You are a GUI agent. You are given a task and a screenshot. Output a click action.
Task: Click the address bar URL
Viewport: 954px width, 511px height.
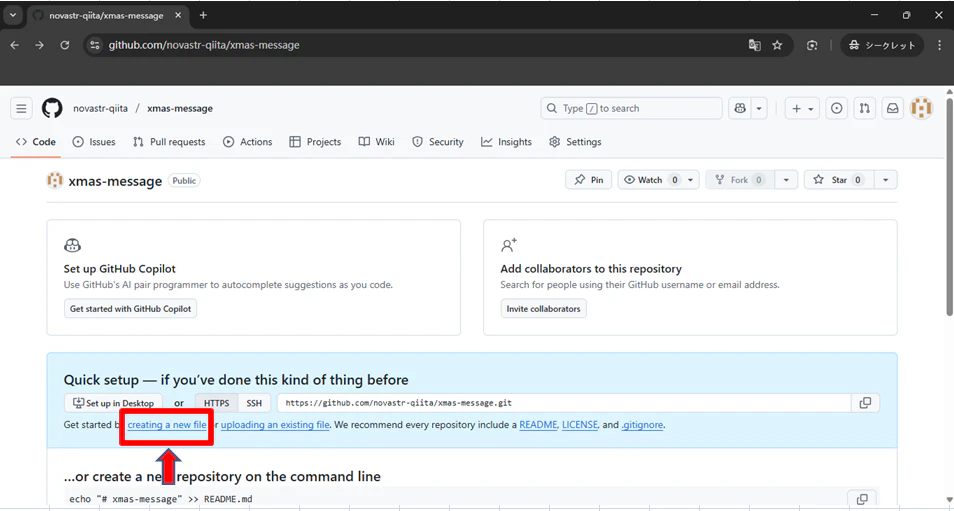point(204,45)
